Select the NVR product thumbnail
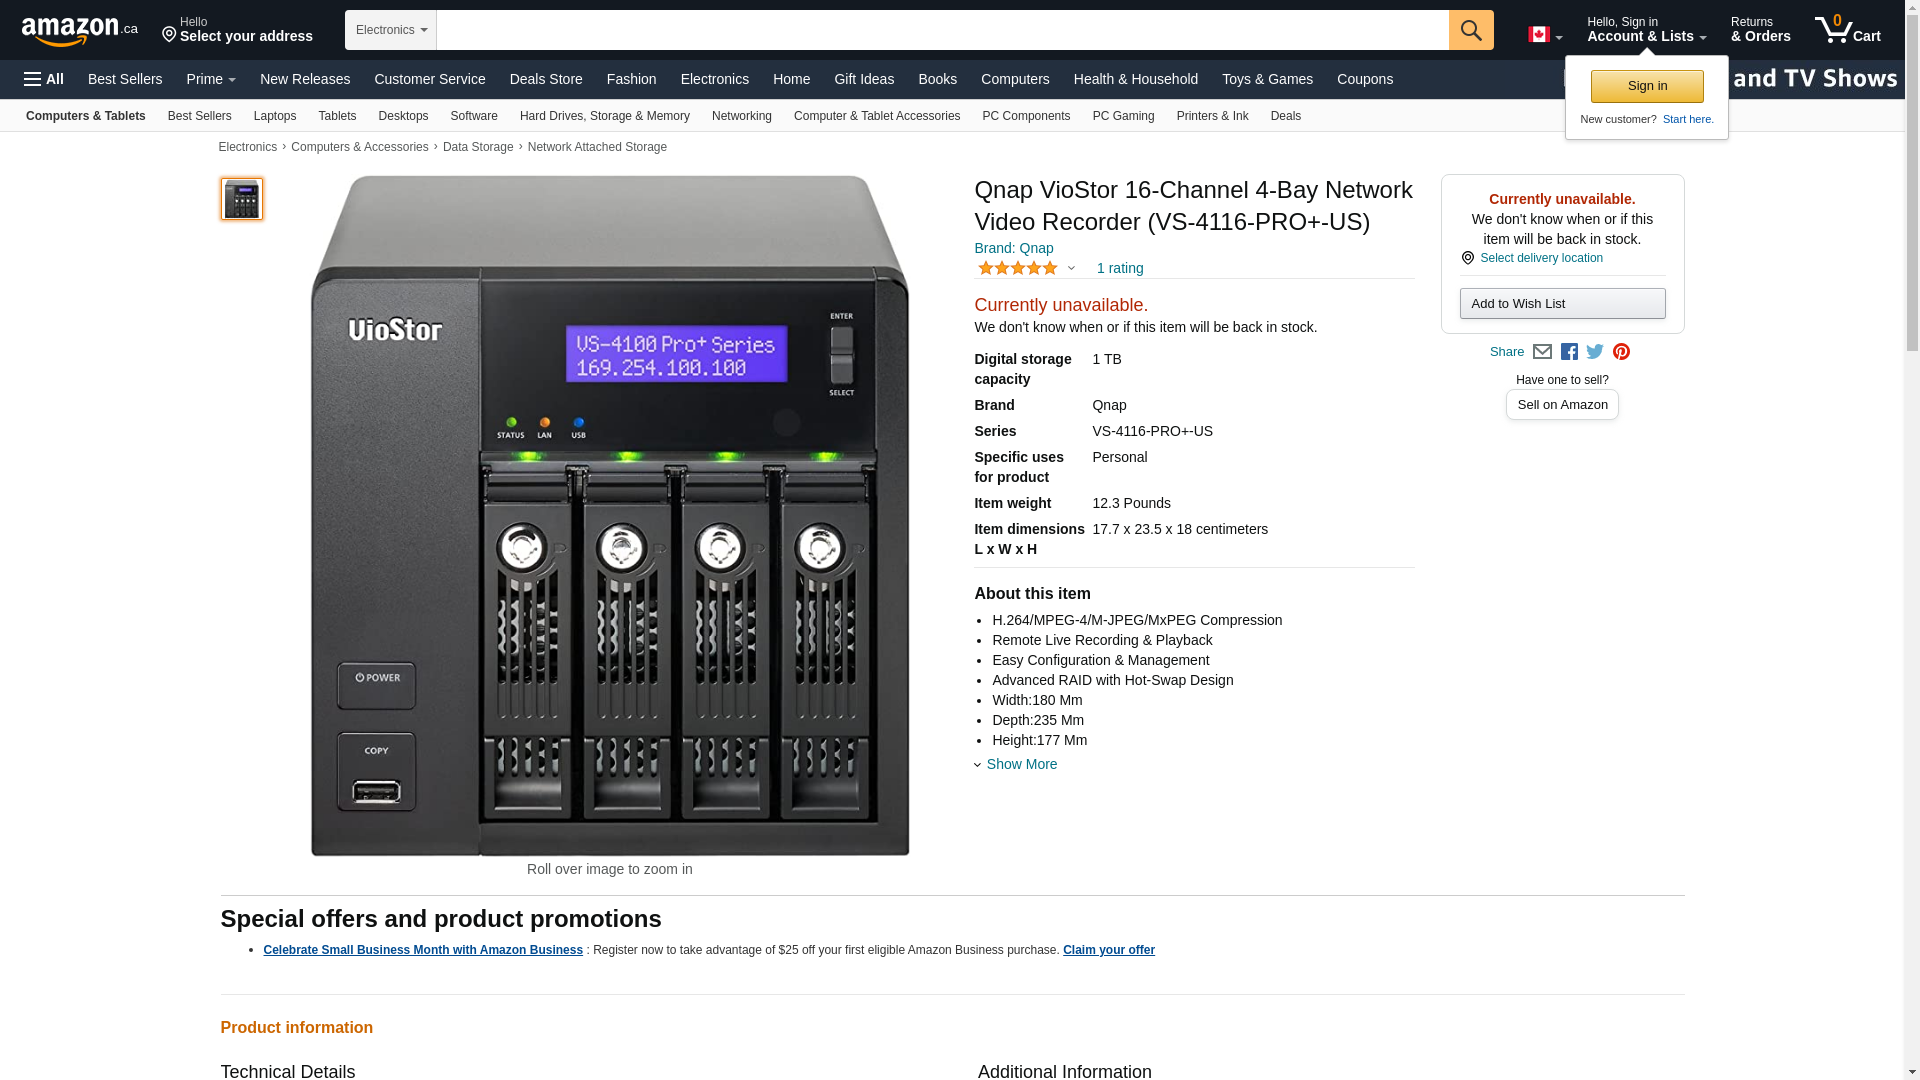Viewport: 1920px width, 1080px height. coord(242,199)
